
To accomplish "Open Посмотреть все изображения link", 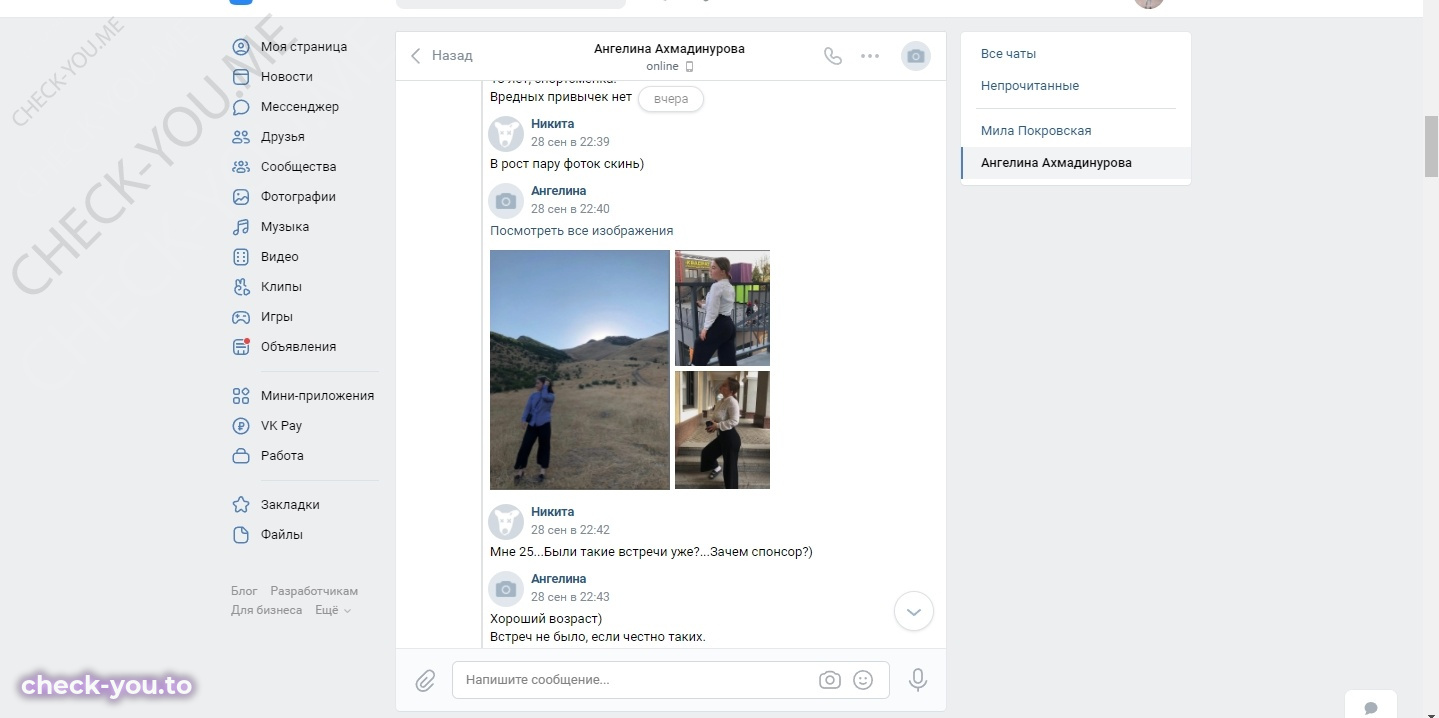I will 582,231.
